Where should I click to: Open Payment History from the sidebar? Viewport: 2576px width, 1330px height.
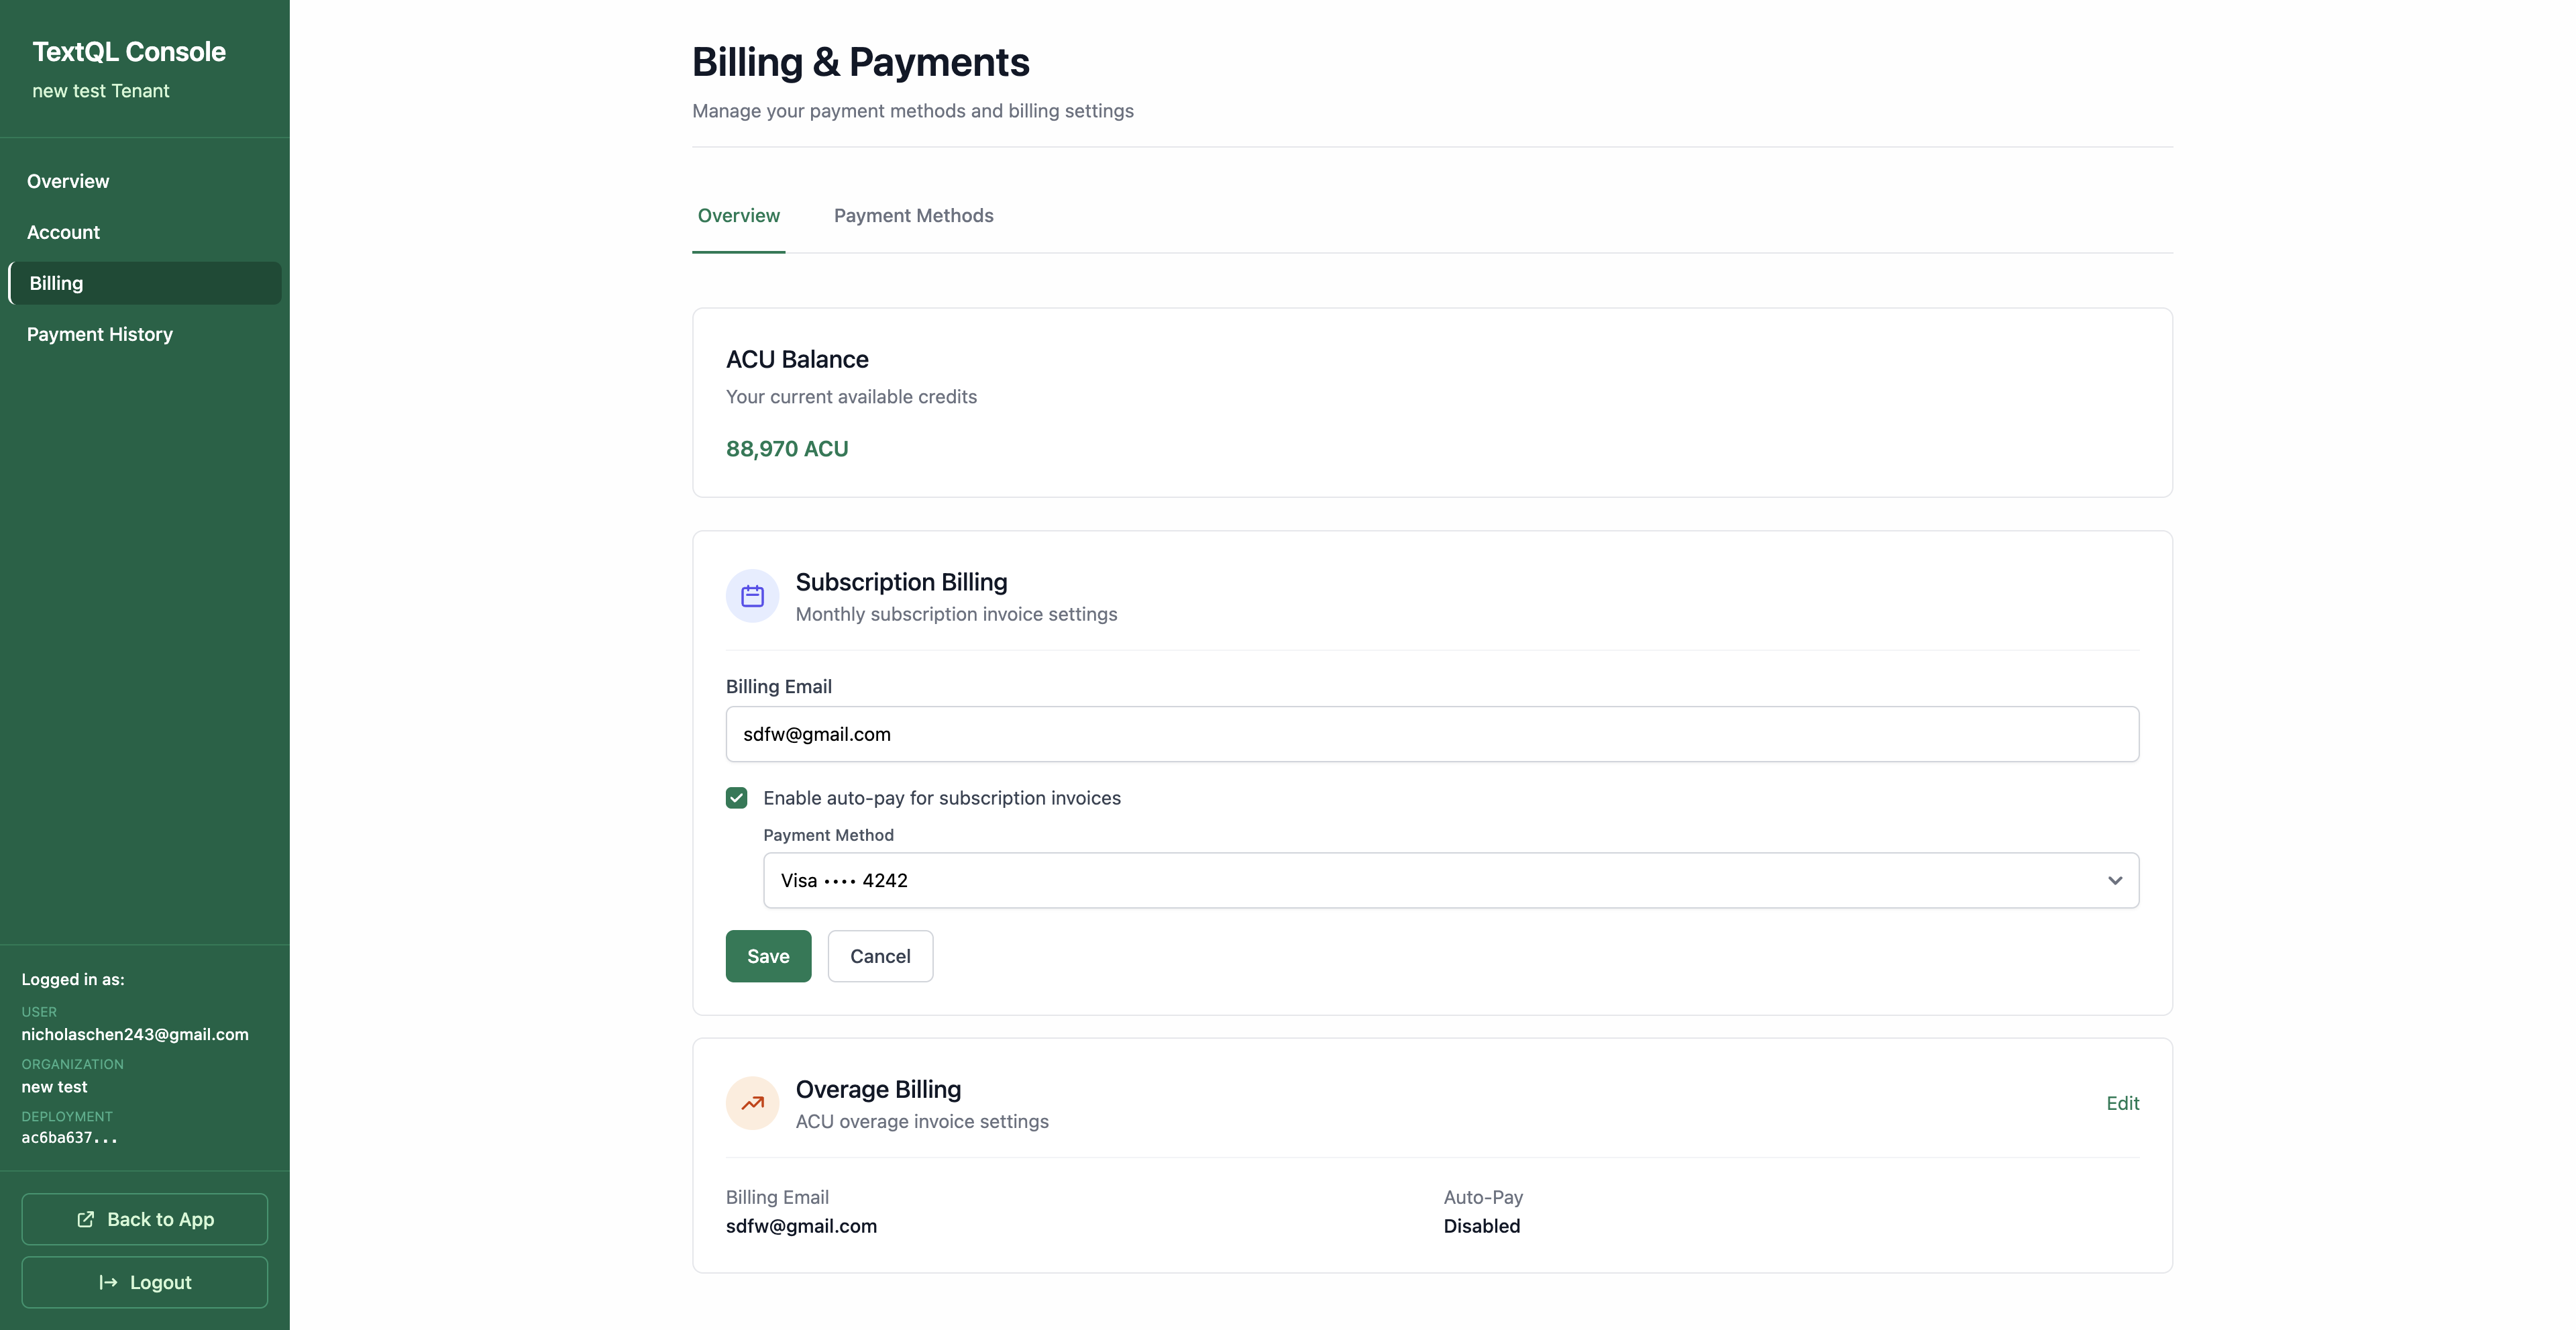[99, 333]
